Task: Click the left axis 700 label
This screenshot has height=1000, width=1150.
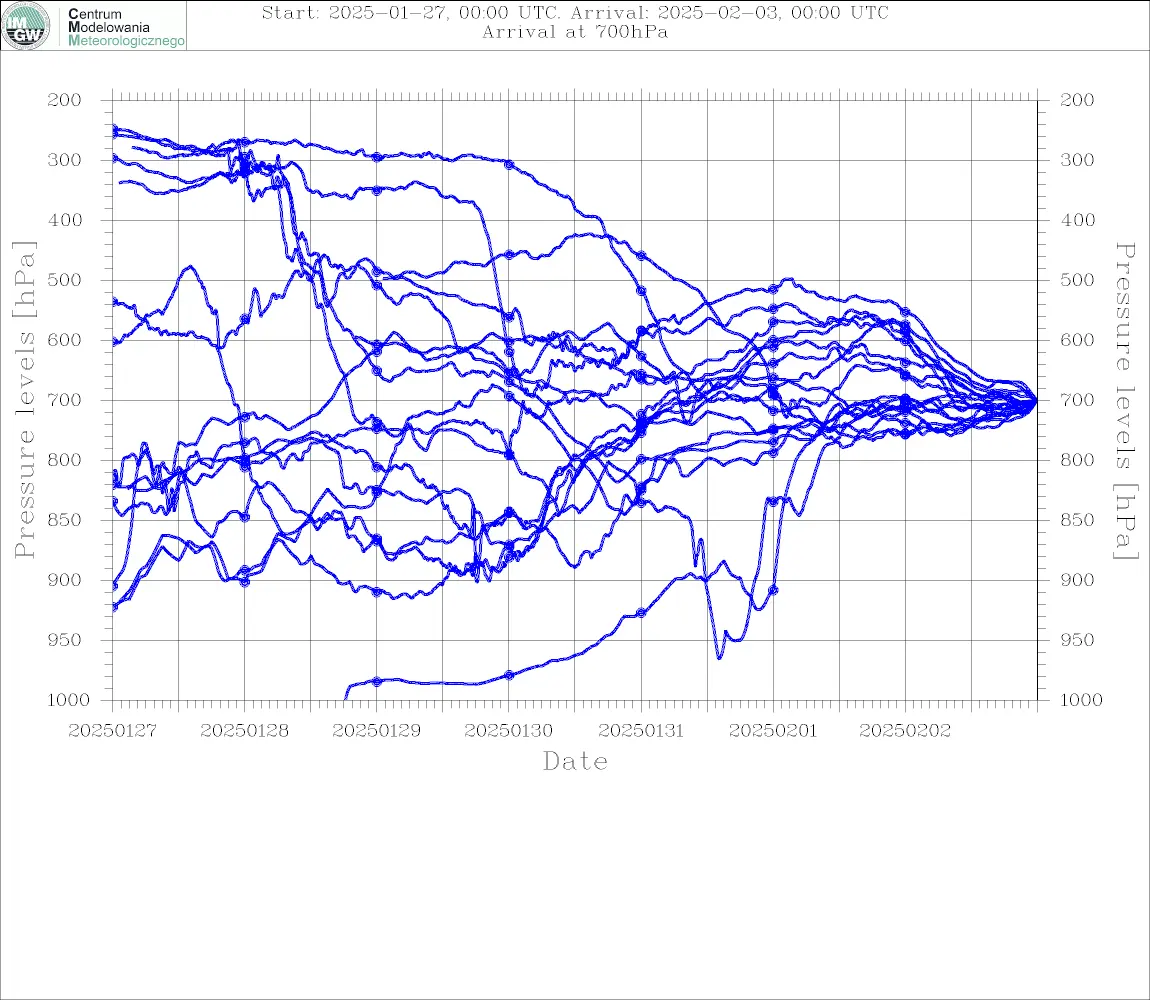Action: point(65,400)
